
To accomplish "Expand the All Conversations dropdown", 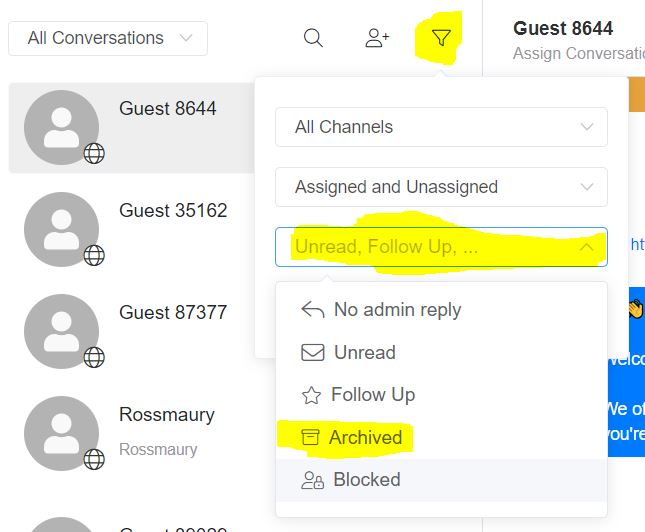I will pyautogui.click(x=108, y=38).
